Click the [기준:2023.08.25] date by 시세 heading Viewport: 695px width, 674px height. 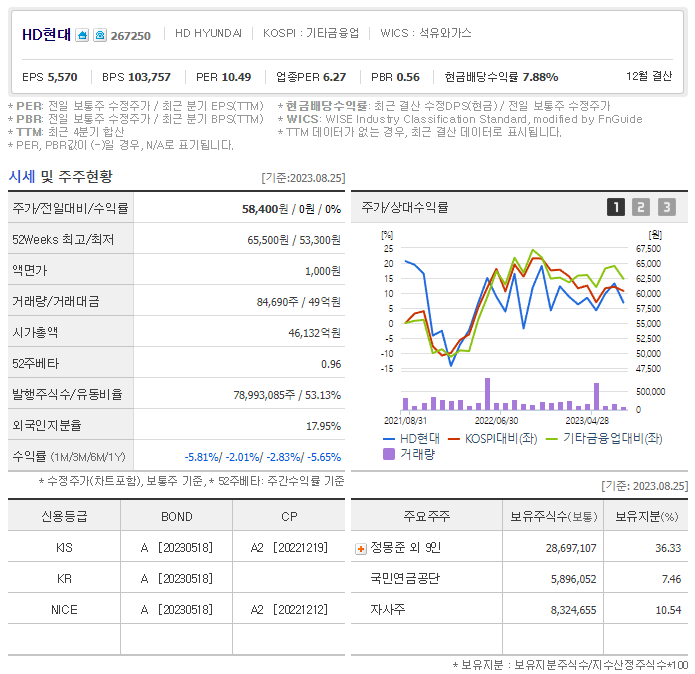tap(303, 178)
